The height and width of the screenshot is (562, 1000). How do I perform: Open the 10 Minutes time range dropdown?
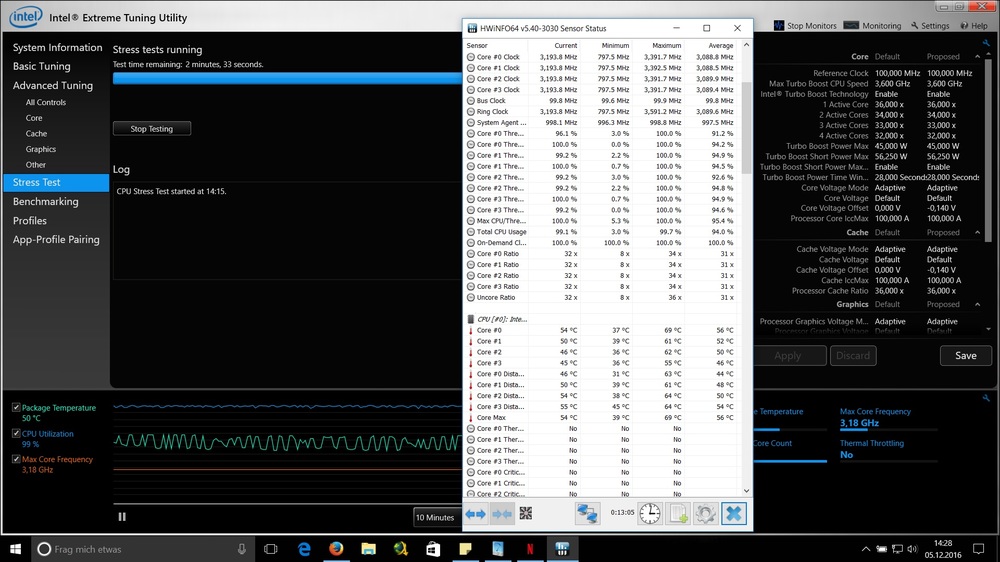[436, 518]
